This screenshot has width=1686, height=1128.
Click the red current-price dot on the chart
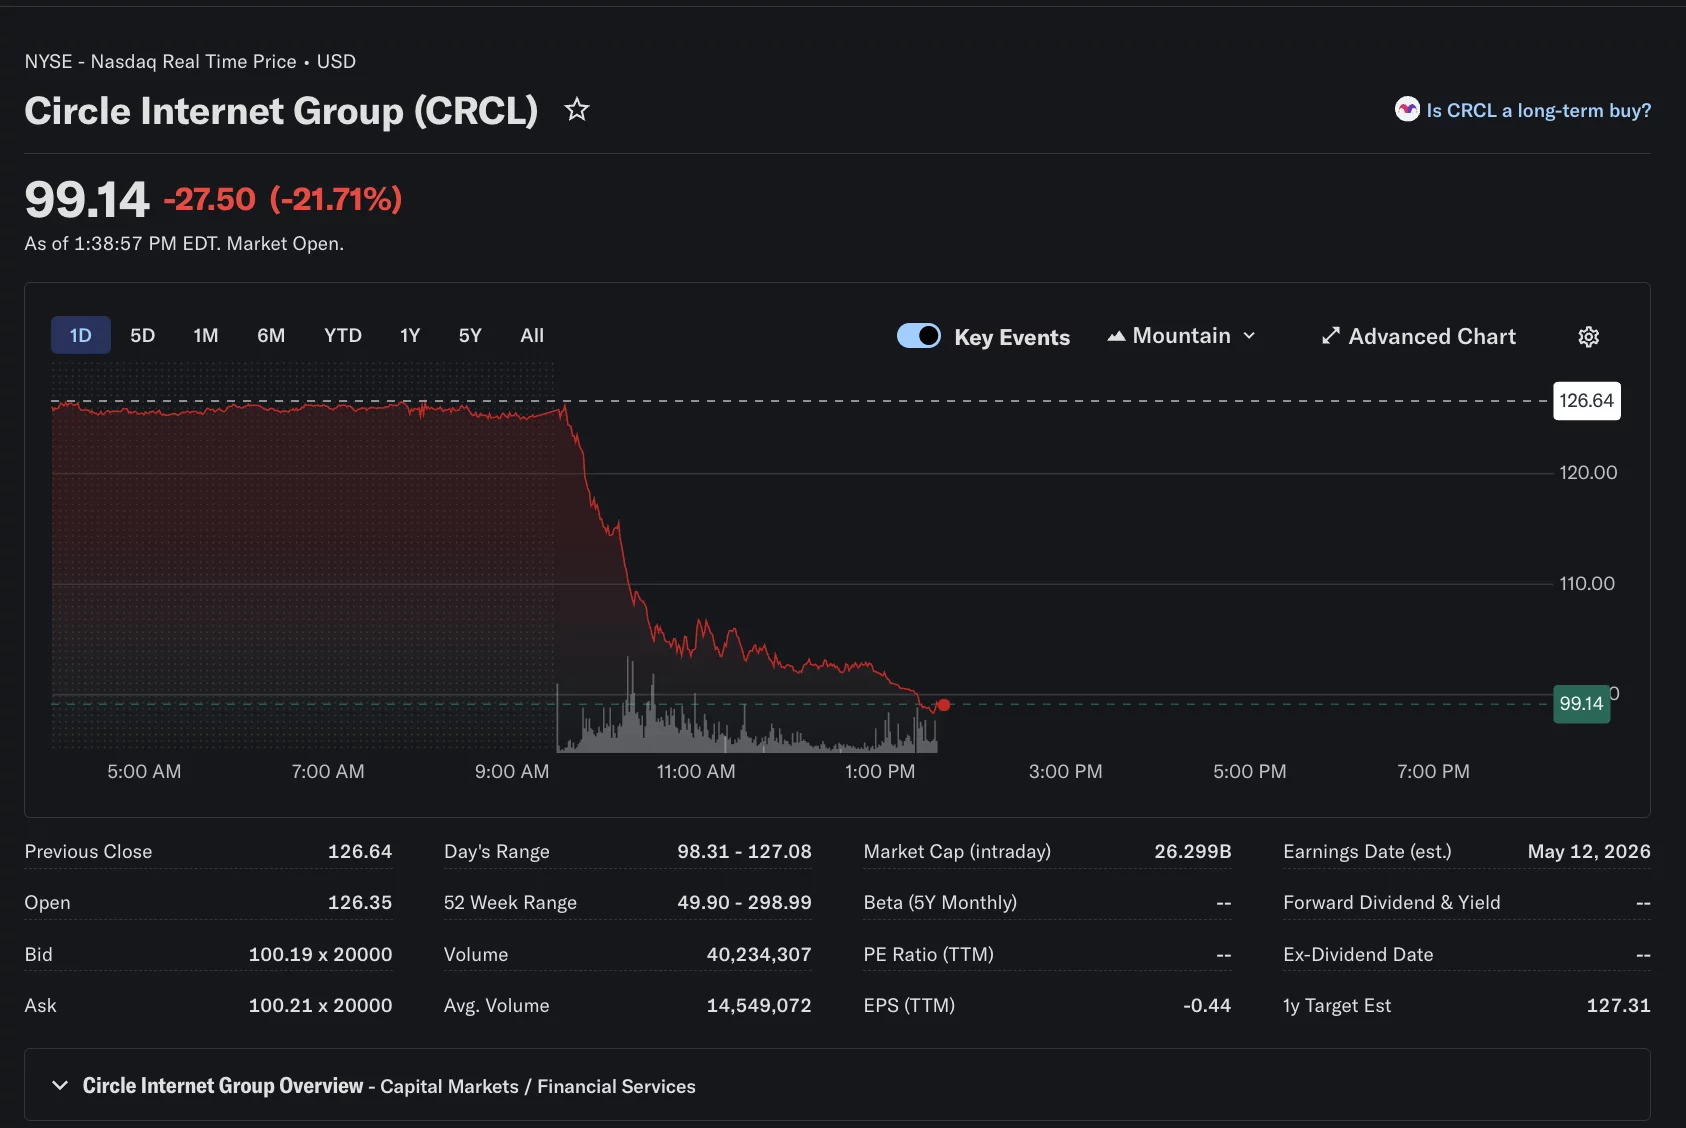[943, 705]
